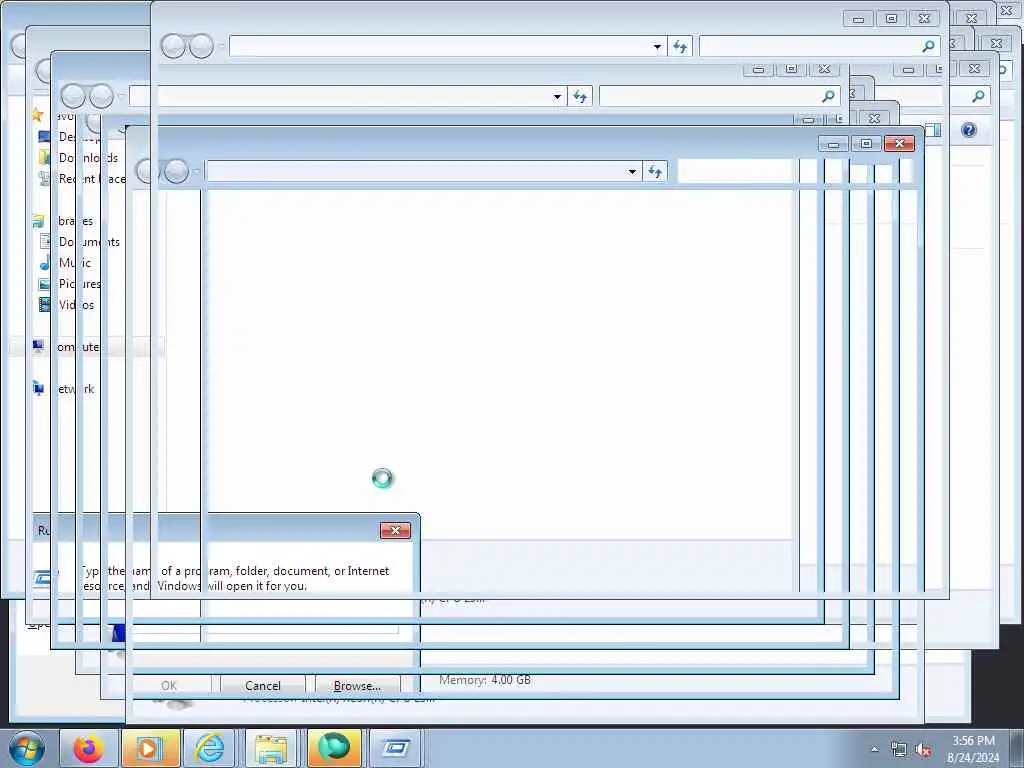
Task: Click Browse... in the Run dialog
Action: point(357,686)
